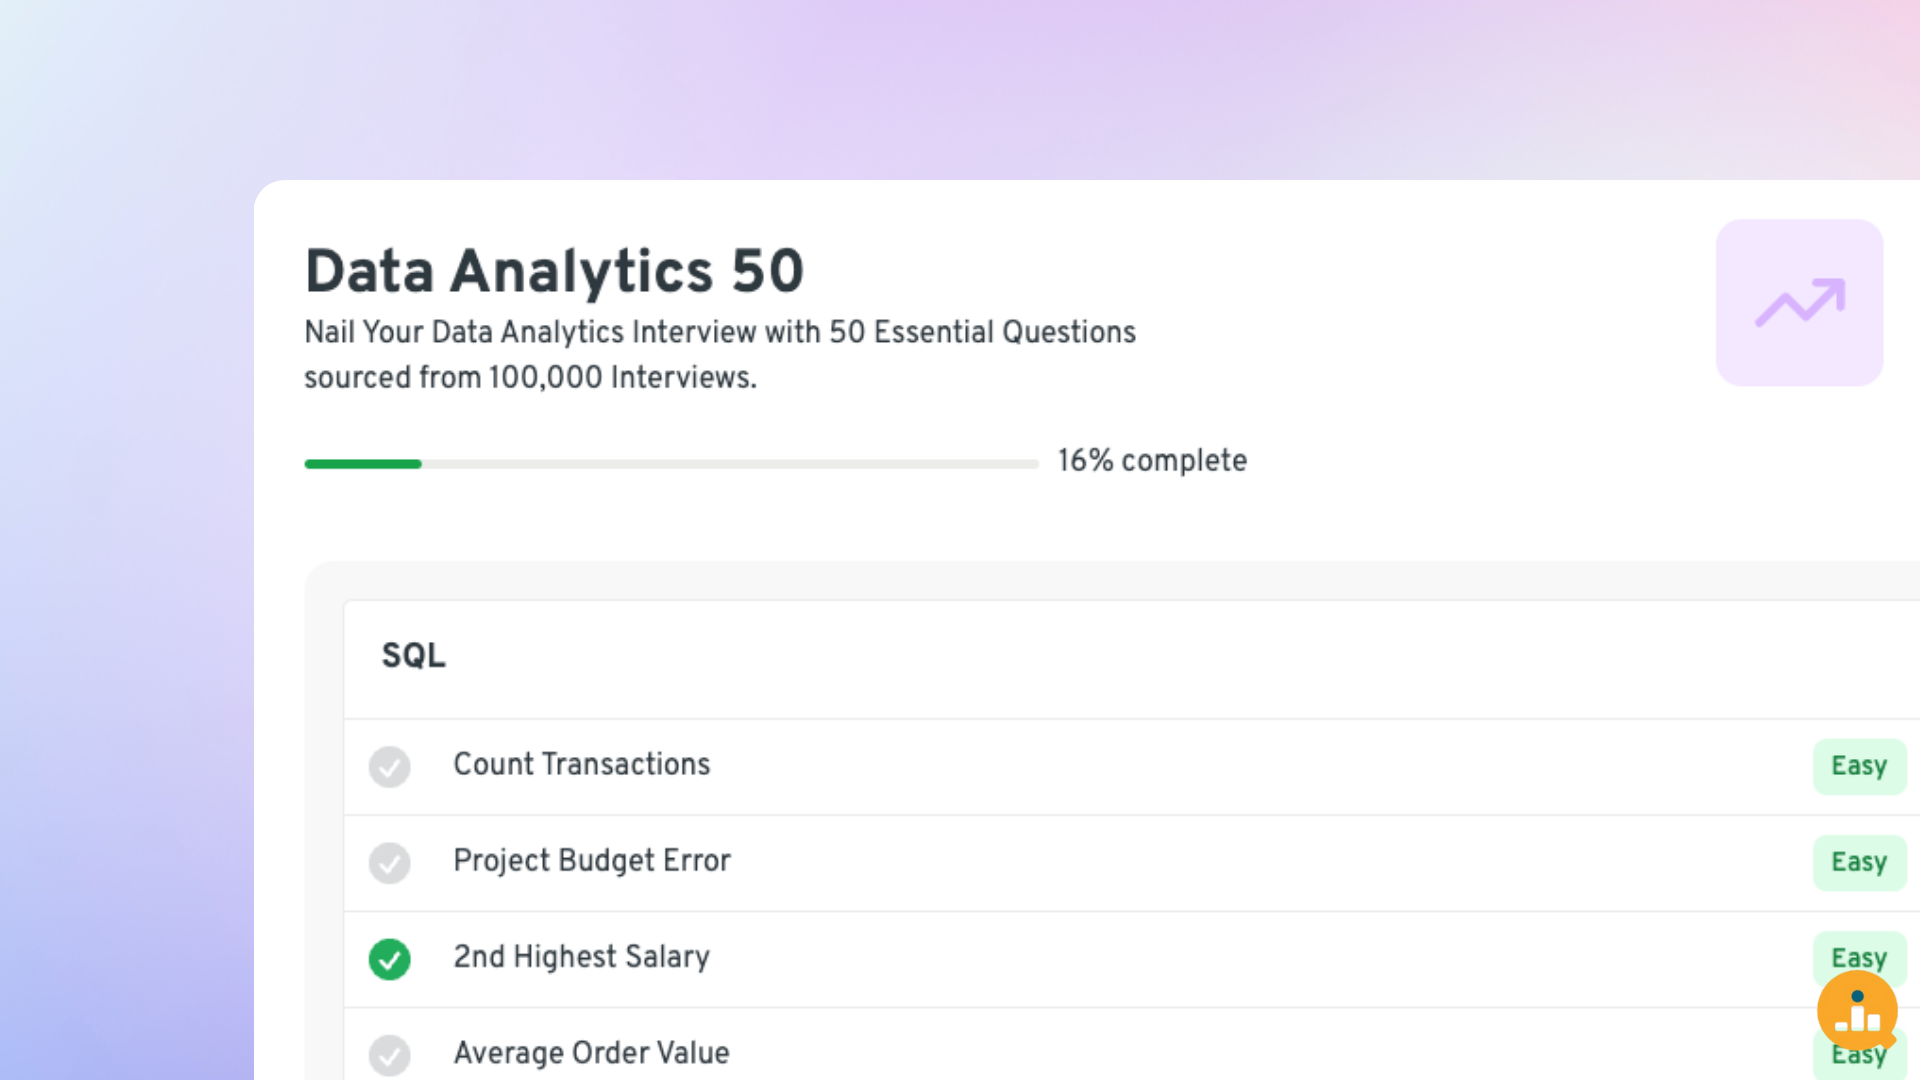Viewport: 1920px width, 1080px height.
Task: Open the Count Transactions question
Action: coord(581,765)
